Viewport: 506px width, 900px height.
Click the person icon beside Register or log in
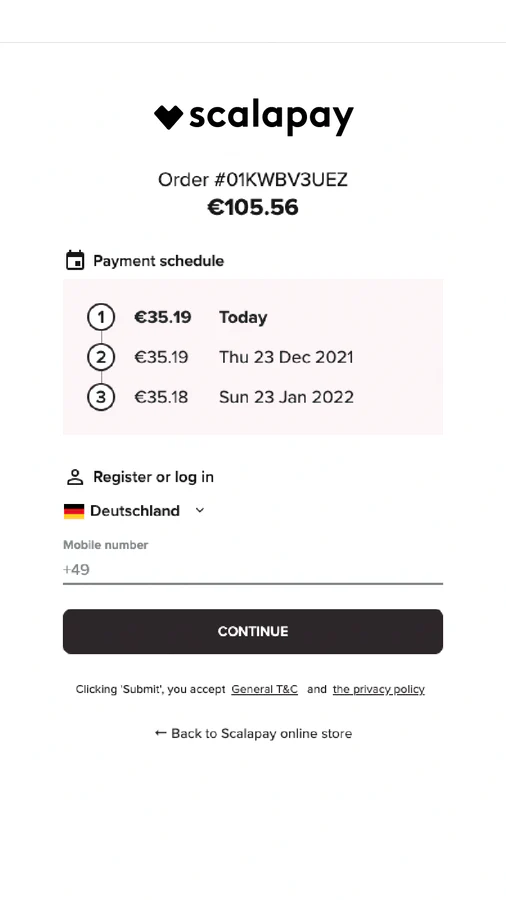(75, 477)
